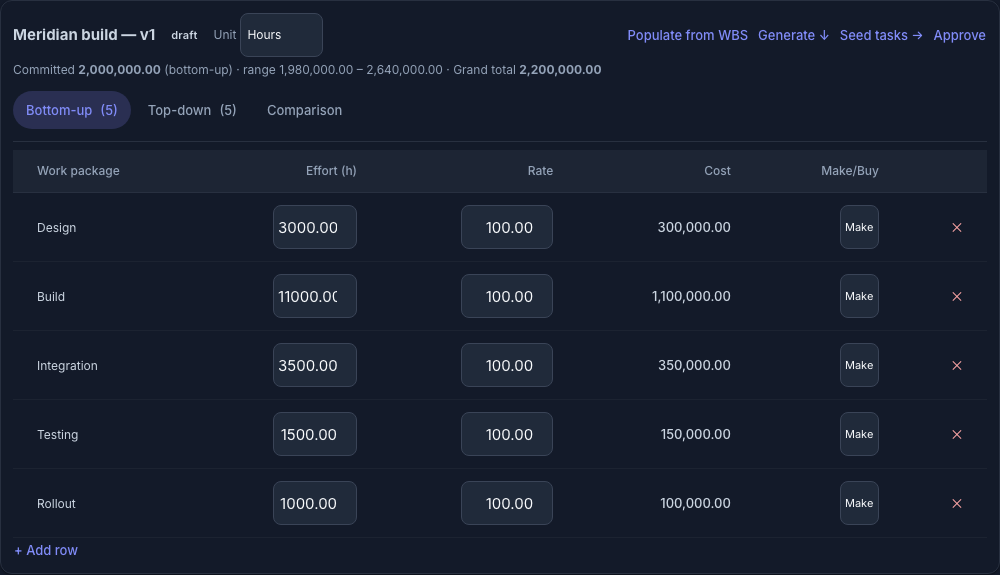Select the Integration work package name
Viewport: 1000px width, 575px height.
coord(67,366)
